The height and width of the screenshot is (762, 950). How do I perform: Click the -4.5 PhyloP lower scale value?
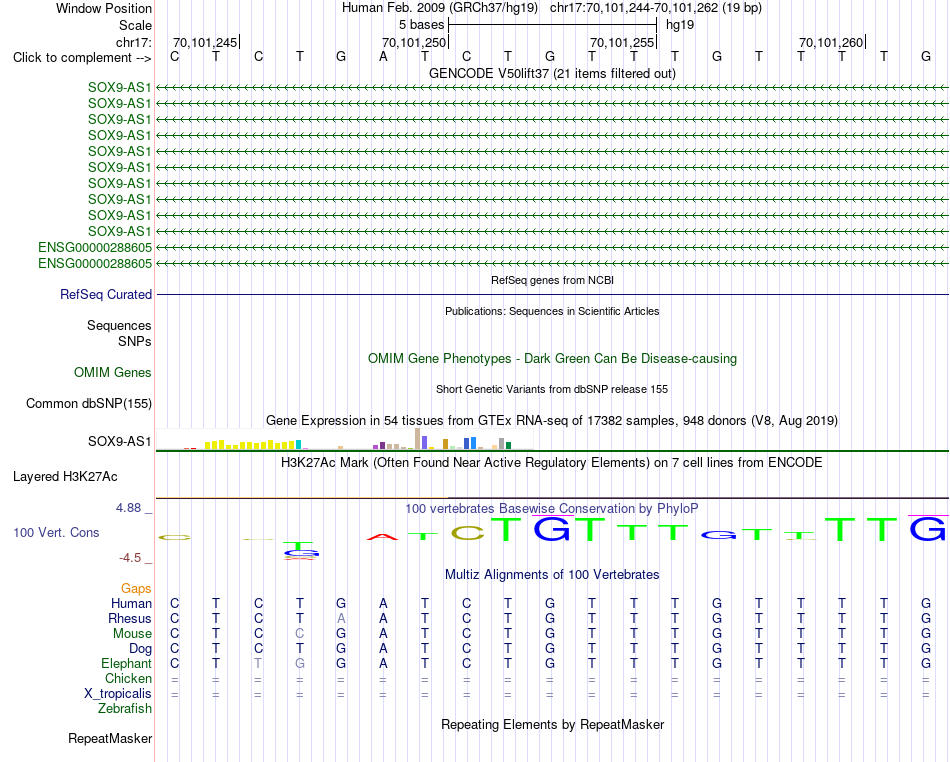tap(130, 557)
